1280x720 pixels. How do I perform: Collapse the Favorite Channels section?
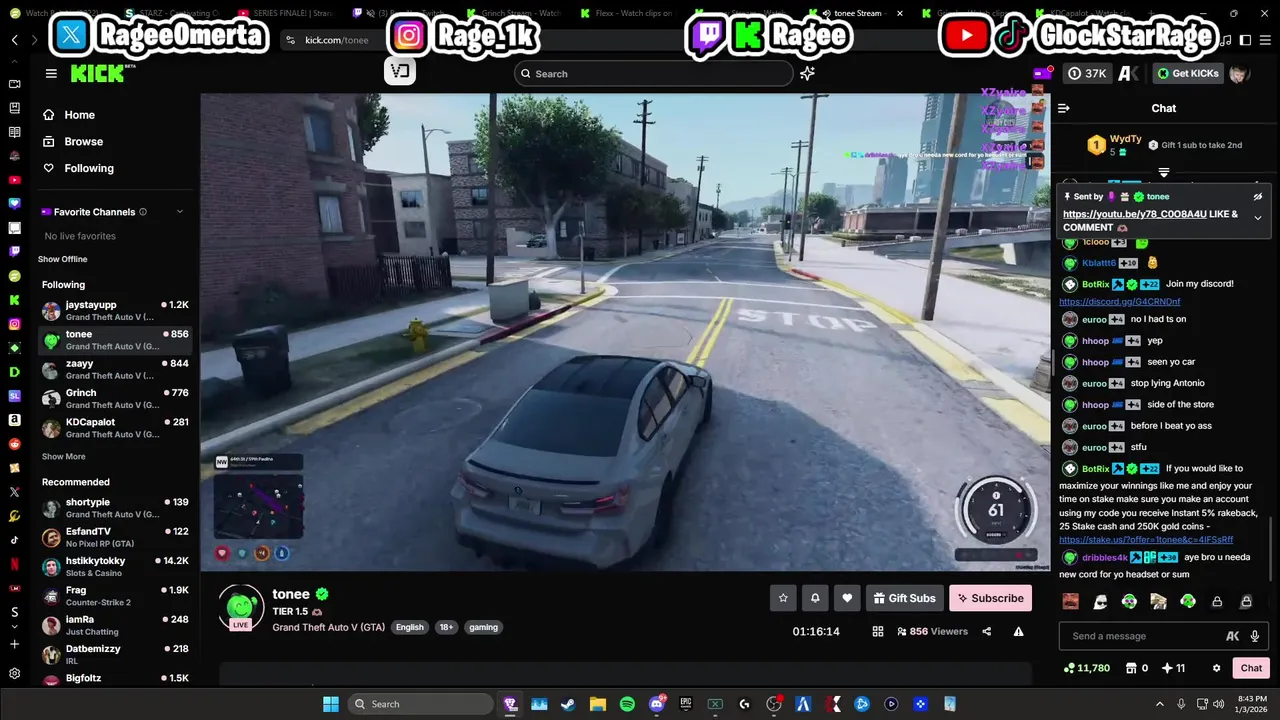click(x=180, y=212)
